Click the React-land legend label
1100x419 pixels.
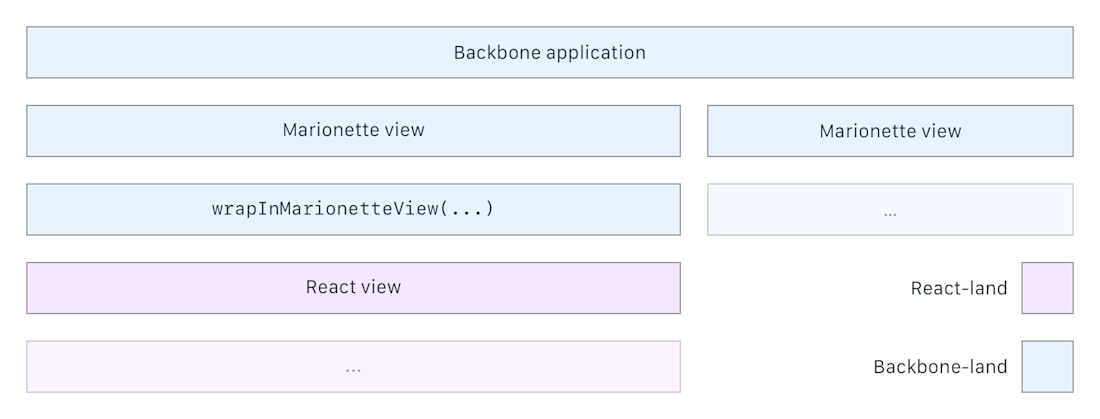[958, 288]
